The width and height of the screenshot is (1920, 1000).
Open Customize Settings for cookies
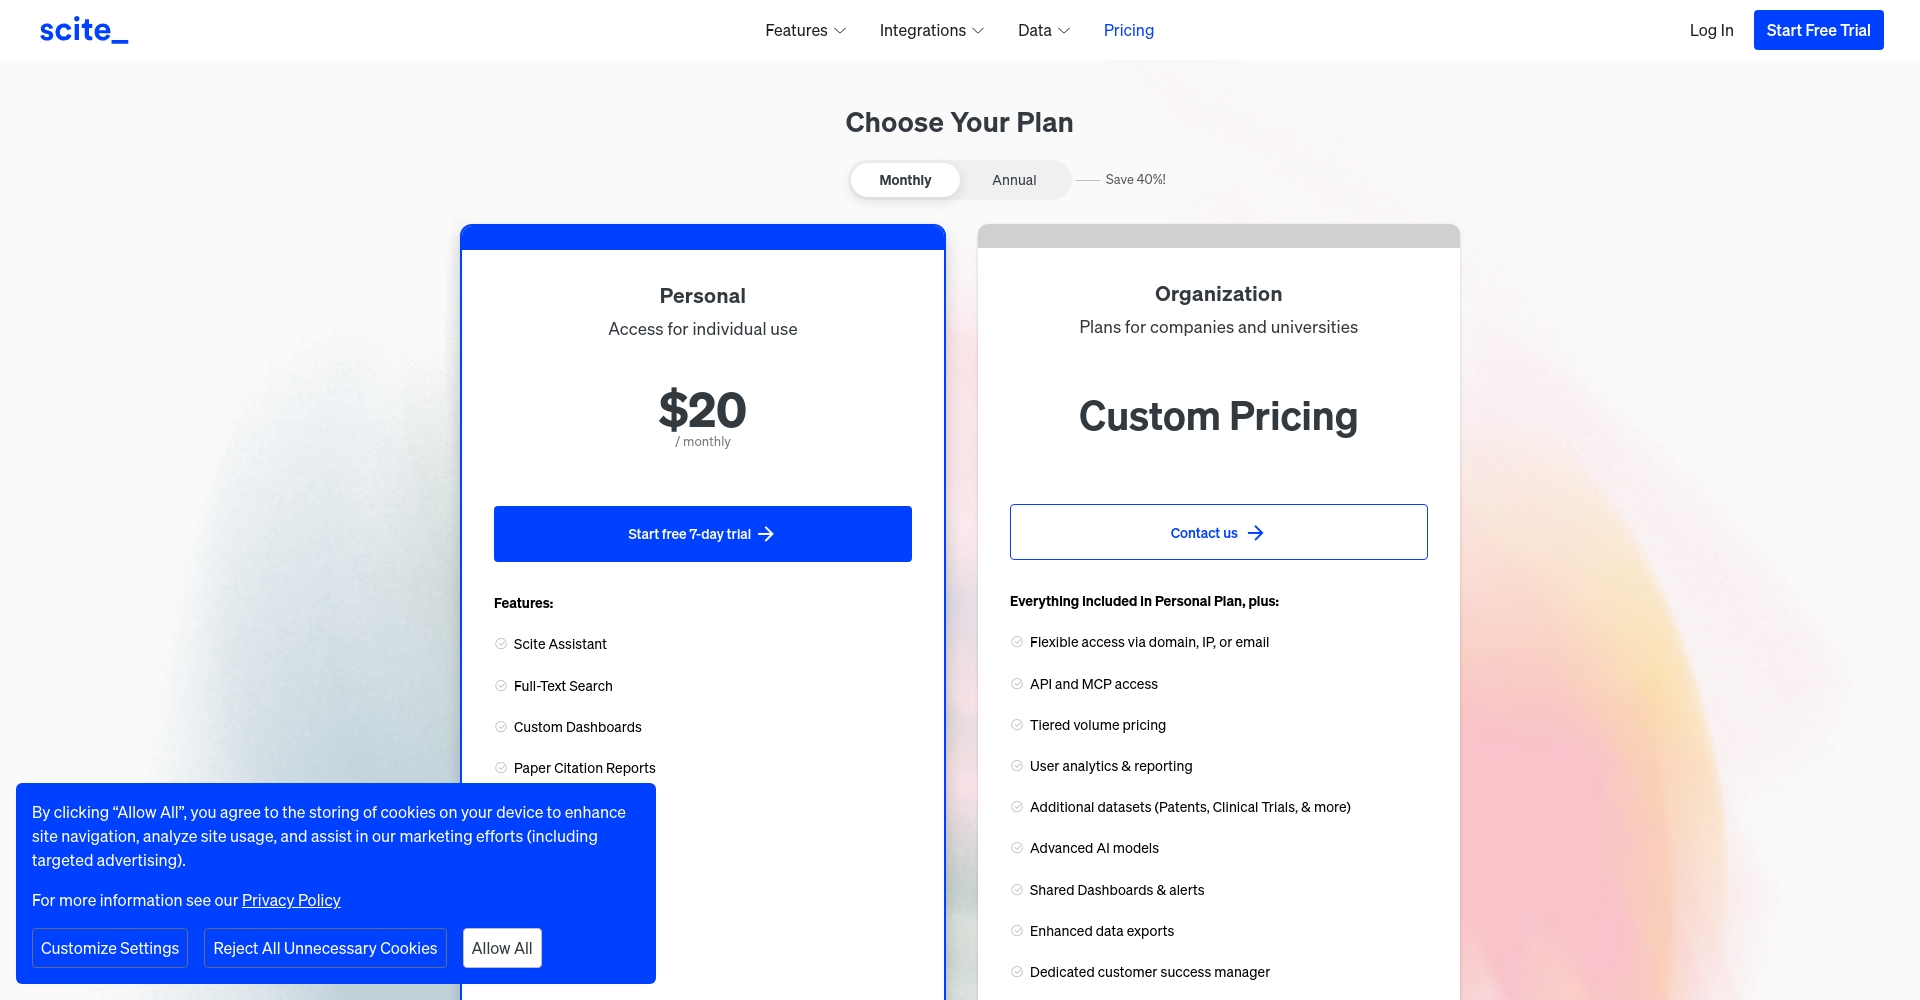point(110,948)
